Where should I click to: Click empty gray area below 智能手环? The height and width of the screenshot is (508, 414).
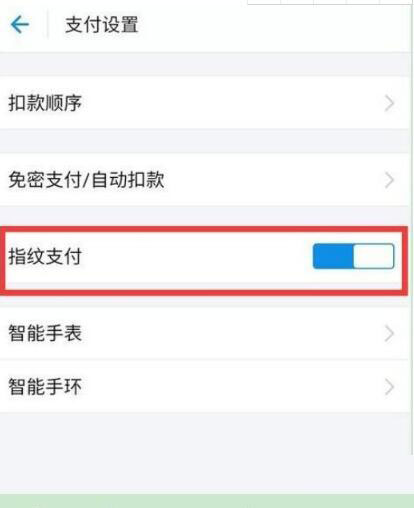coord(205,453)
